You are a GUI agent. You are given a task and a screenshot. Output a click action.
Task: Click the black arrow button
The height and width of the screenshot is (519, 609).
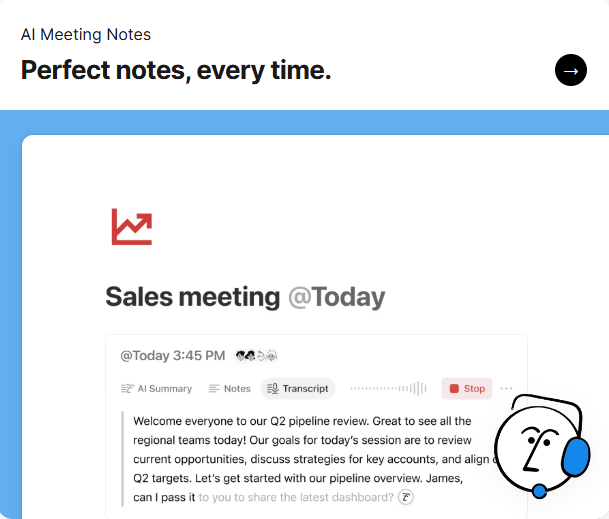(571, 71)
